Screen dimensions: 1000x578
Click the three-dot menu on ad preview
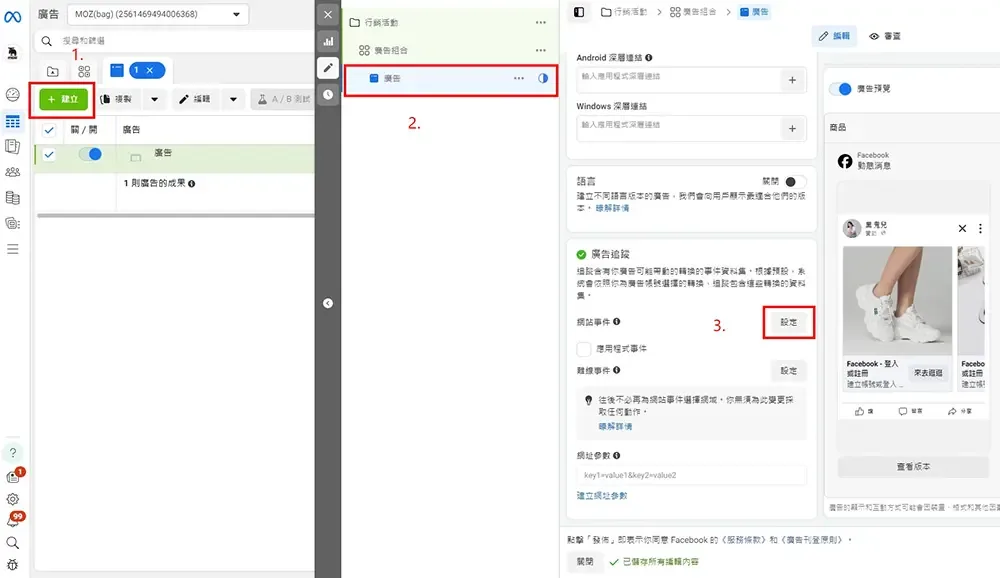tap(980, 228)
